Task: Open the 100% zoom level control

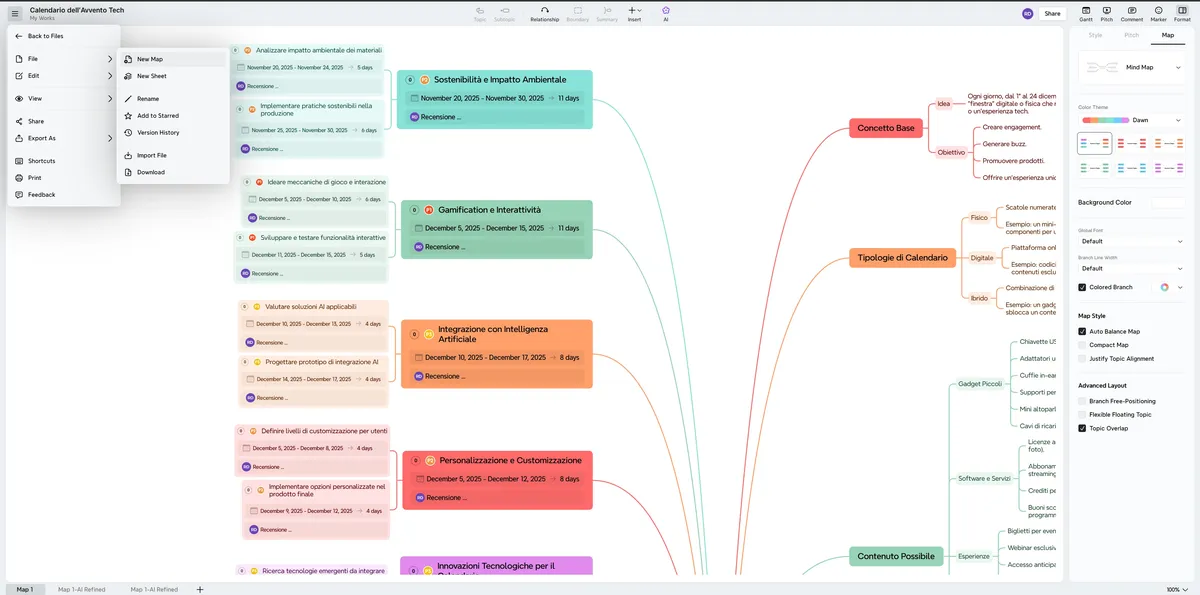Action: pyautogui.click(x=1179, y=589)
